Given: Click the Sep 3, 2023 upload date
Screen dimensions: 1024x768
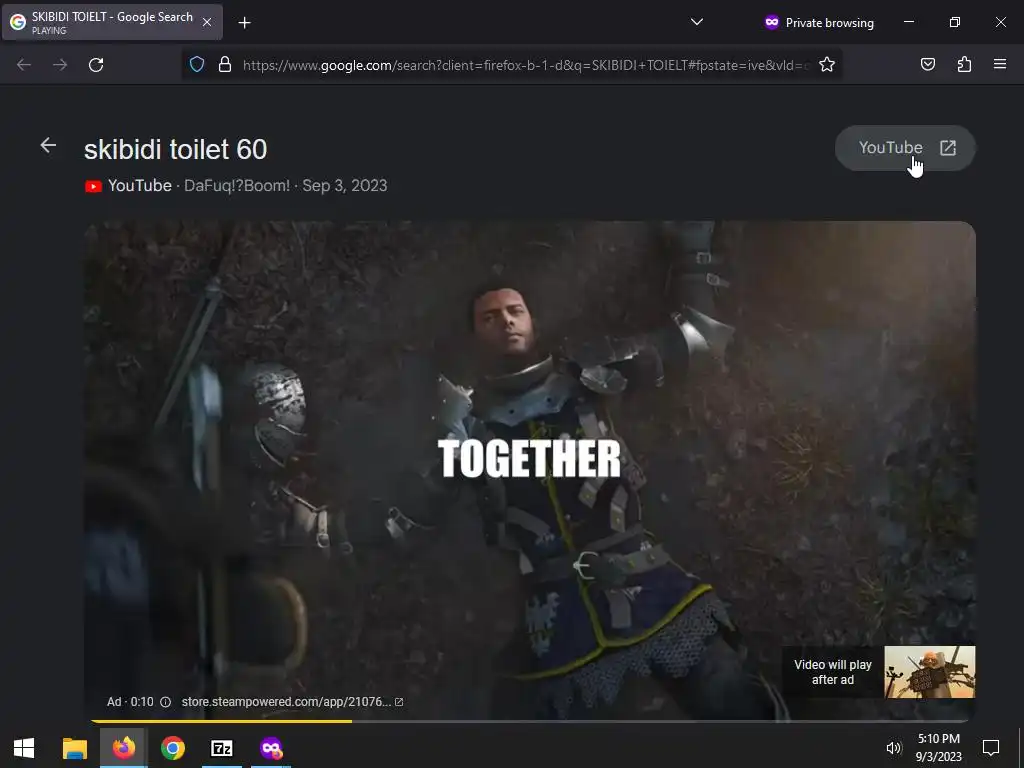Looking at the screenshot, I should click(x=345, y=186).
